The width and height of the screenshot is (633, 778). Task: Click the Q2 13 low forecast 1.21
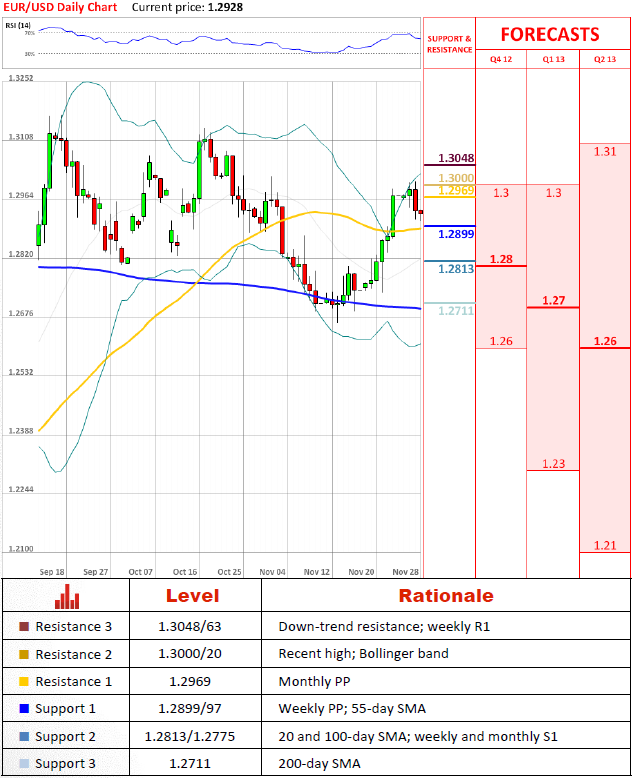point(605,546)
